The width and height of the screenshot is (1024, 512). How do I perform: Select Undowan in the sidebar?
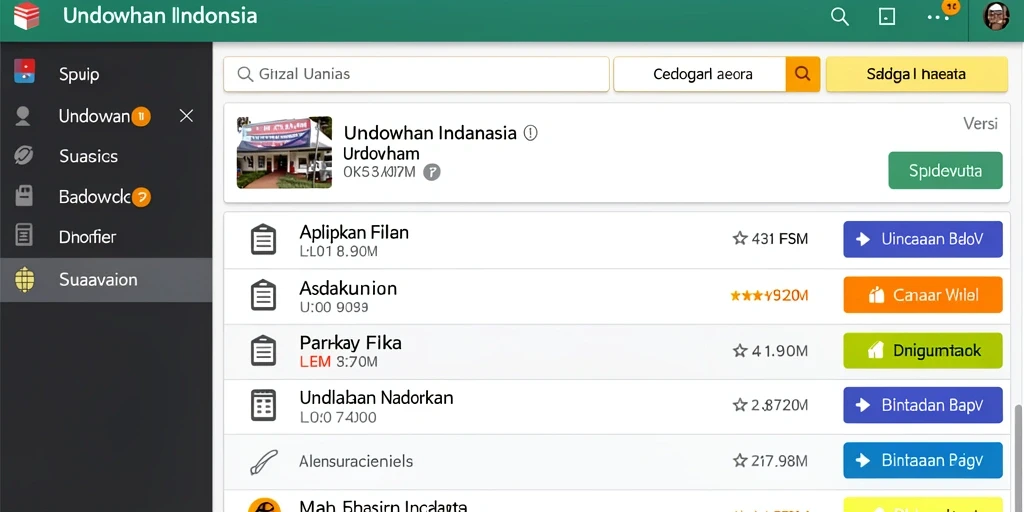[106, 116]
